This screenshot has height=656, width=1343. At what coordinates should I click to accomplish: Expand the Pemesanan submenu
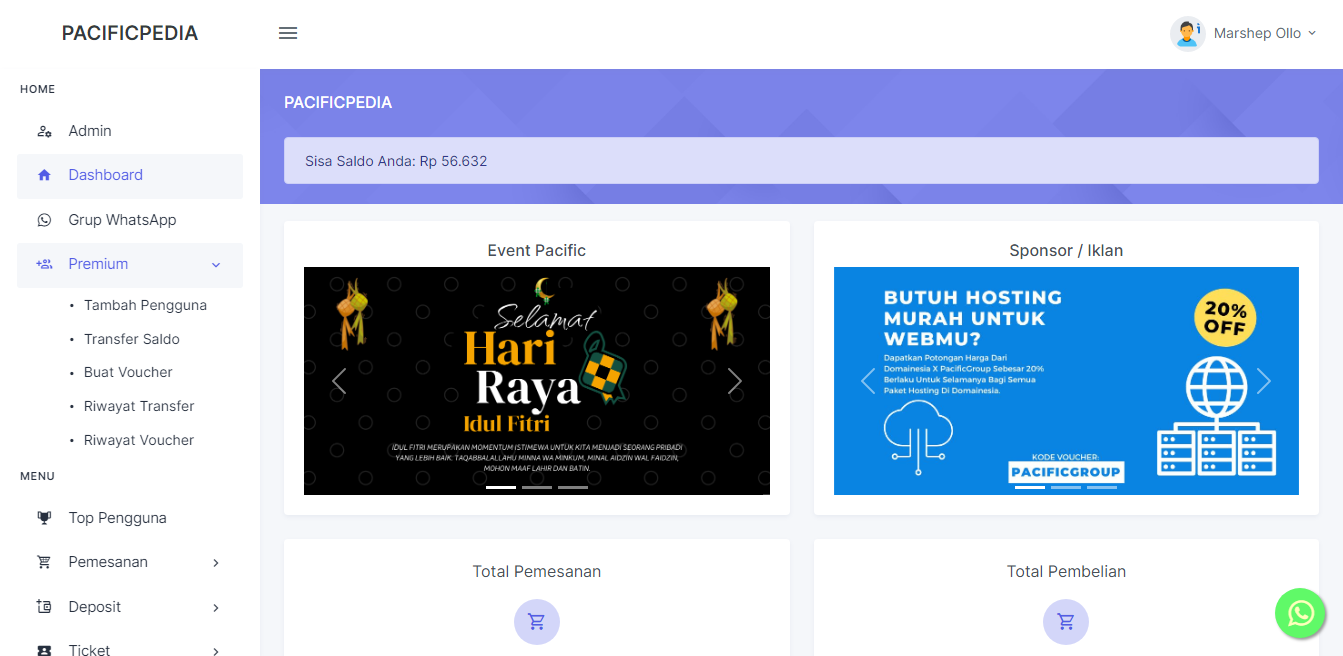click(x=215, y=563)
